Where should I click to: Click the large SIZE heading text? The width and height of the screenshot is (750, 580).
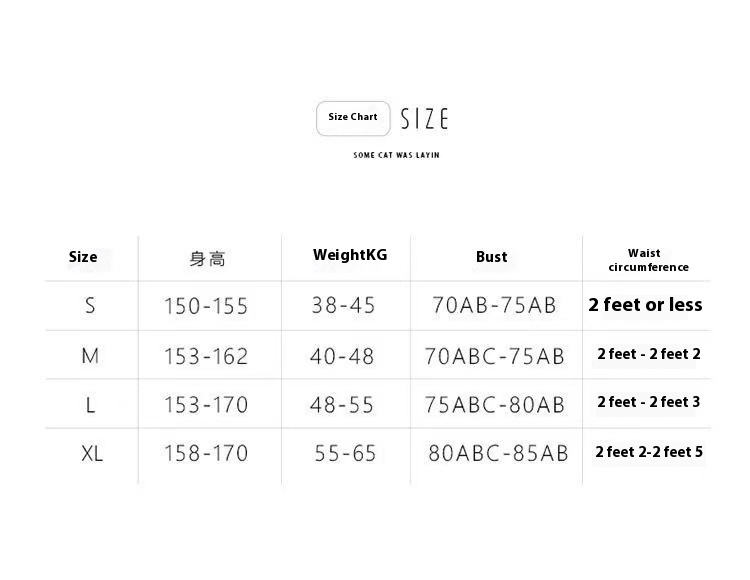(424, 119)
